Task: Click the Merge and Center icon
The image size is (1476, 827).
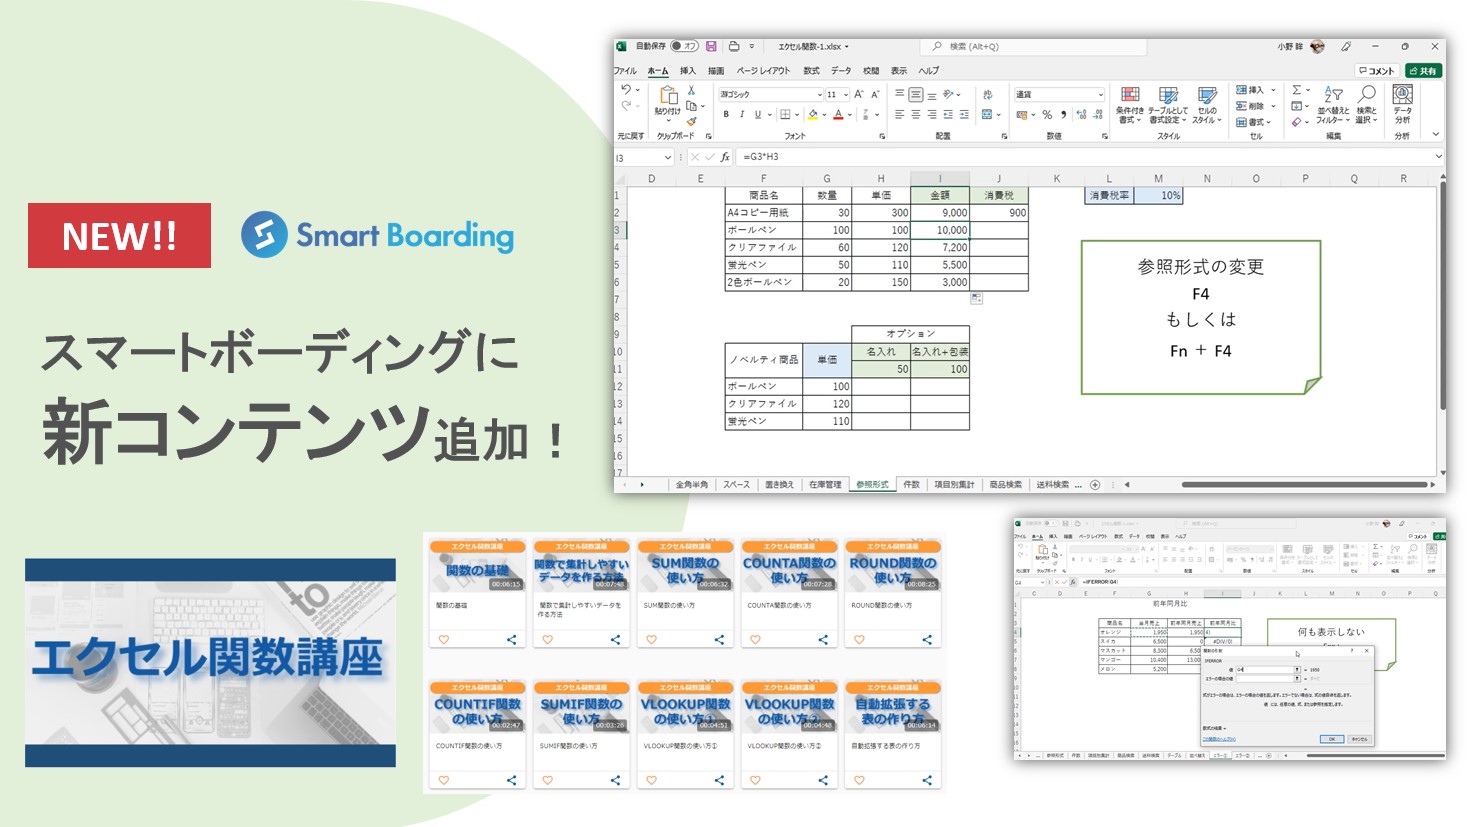Action: point(987,115)
